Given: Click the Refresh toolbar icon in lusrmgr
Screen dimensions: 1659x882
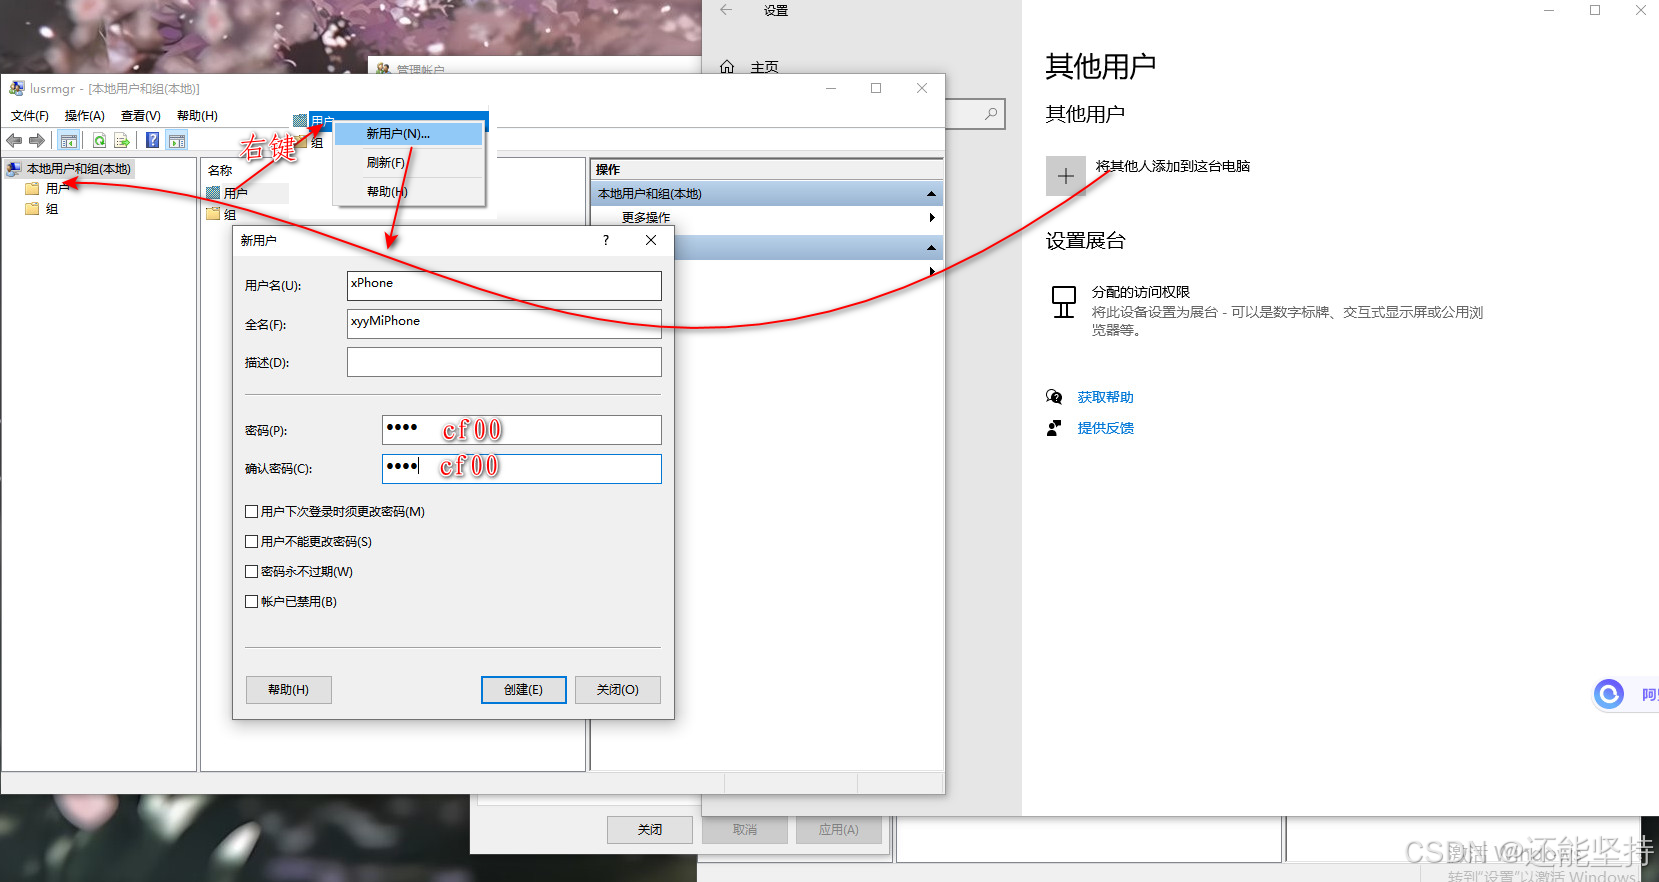Looking at the screenshot, I should pos(100,141).
